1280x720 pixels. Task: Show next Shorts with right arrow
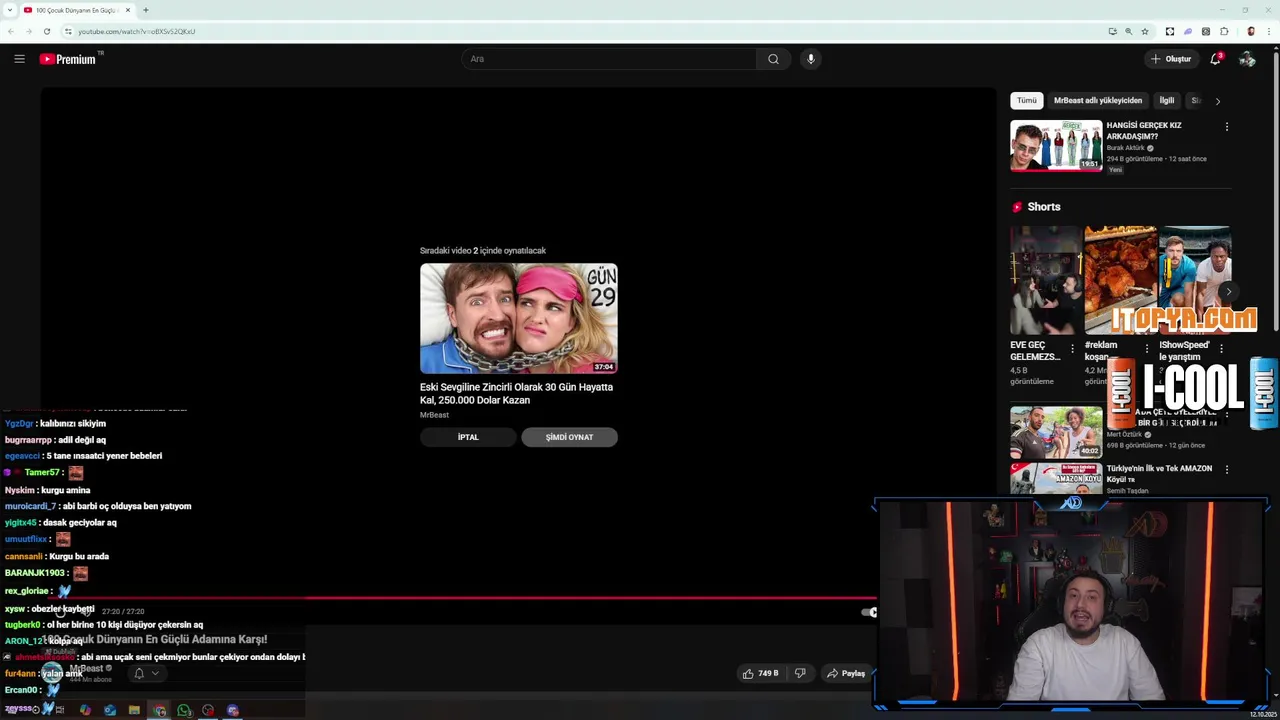1228,292
